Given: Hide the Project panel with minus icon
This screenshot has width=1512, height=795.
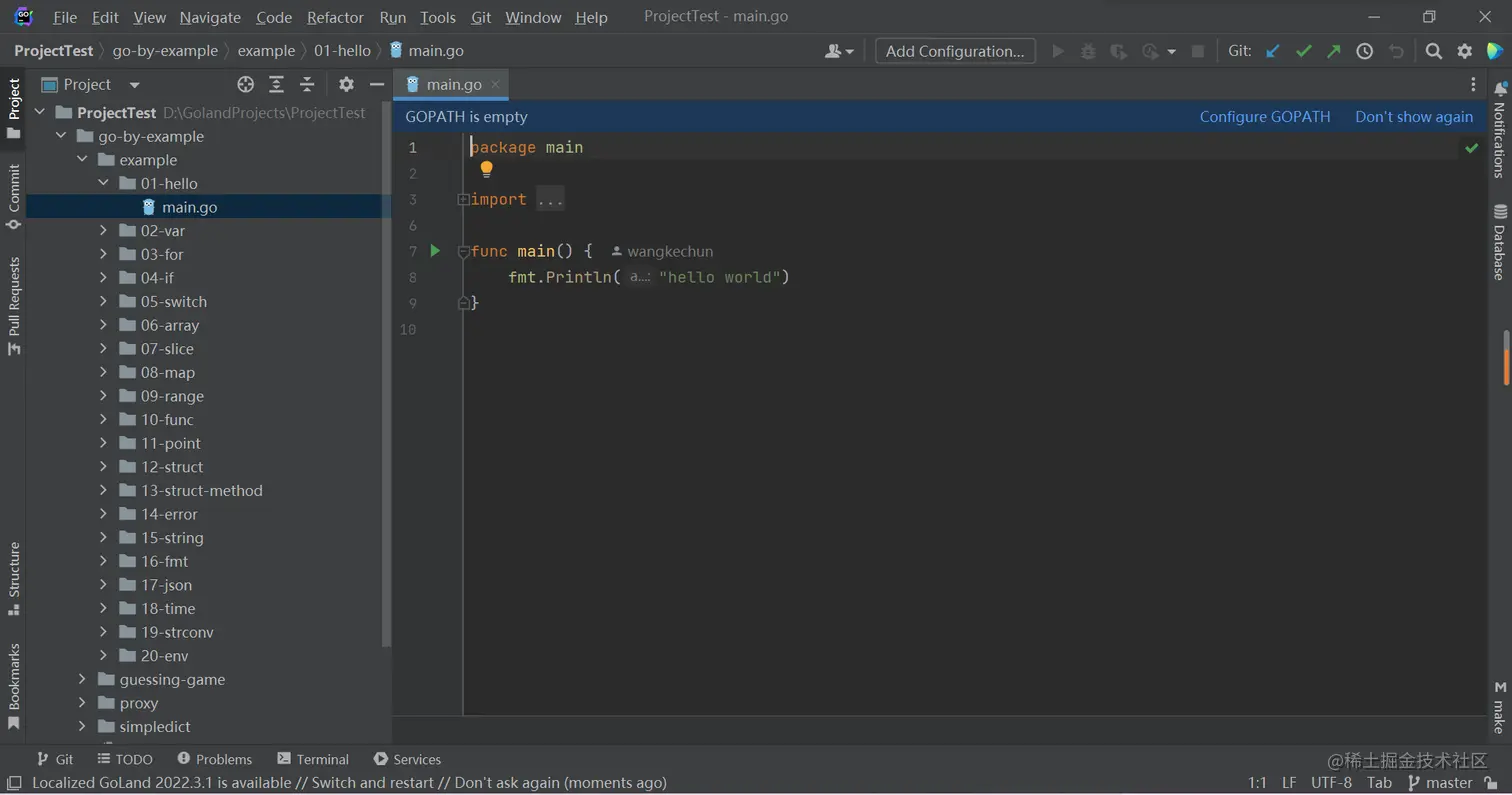Looking at the screenshot, I should click(x=377, y=85).
